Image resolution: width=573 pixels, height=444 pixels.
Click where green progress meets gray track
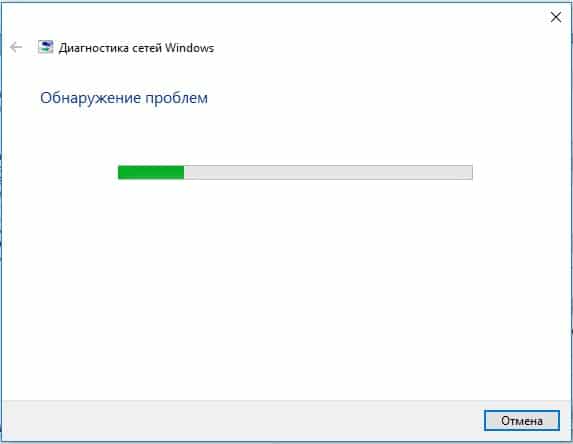pos(184,172)
